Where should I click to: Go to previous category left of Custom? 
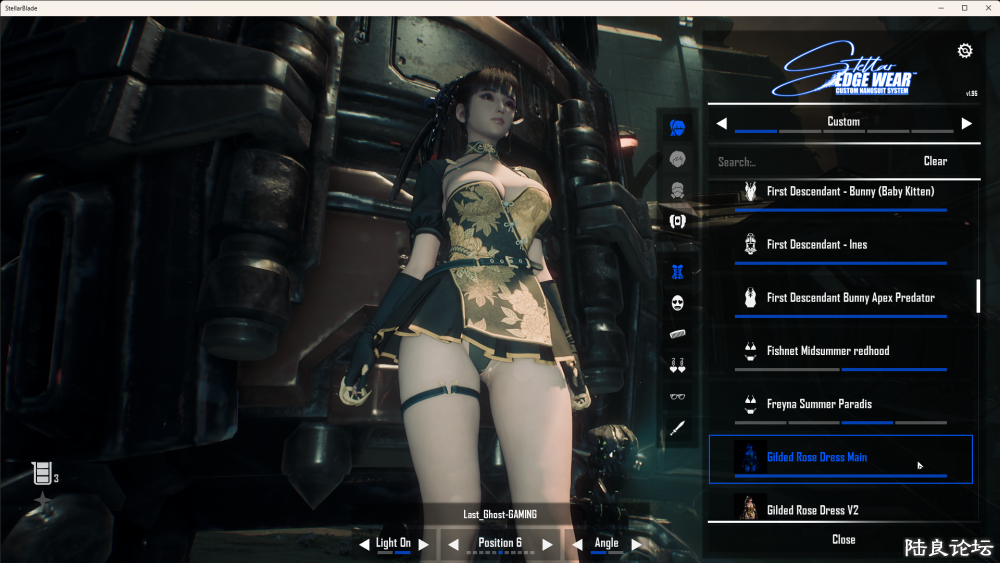click(x=721, y=123)
